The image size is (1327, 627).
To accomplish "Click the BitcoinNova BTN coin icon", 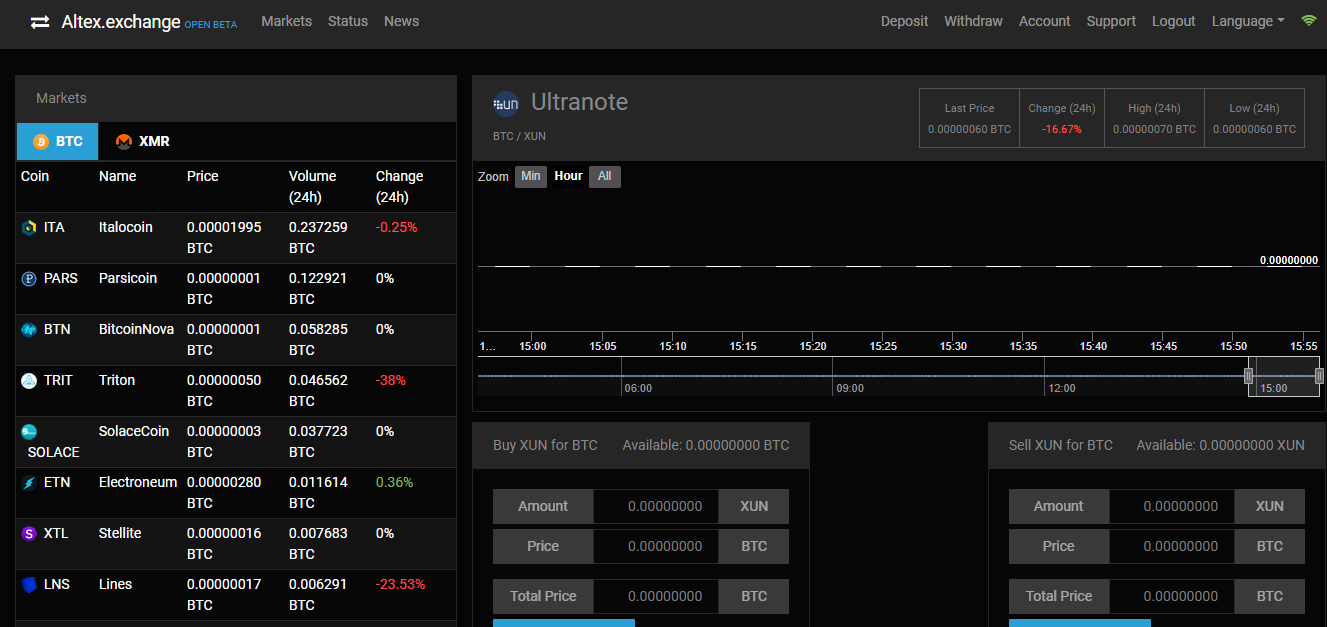I will tap(29, 330).
